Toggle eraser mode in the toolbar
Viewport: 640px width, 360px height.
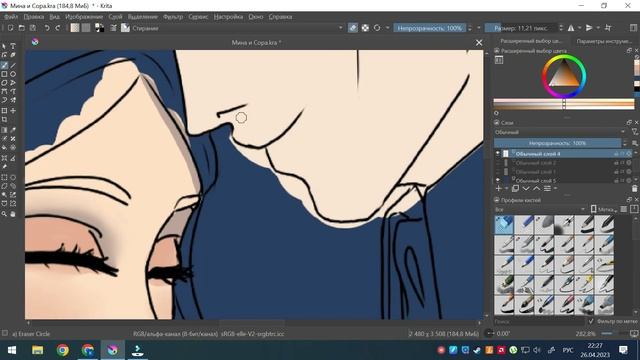click(x=353, y=28)
